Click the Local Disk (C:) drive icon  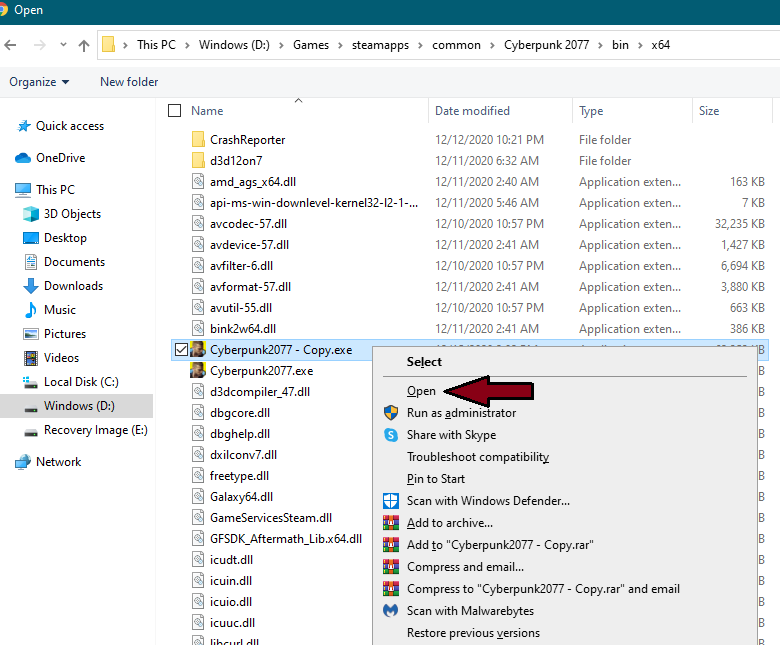31,382
